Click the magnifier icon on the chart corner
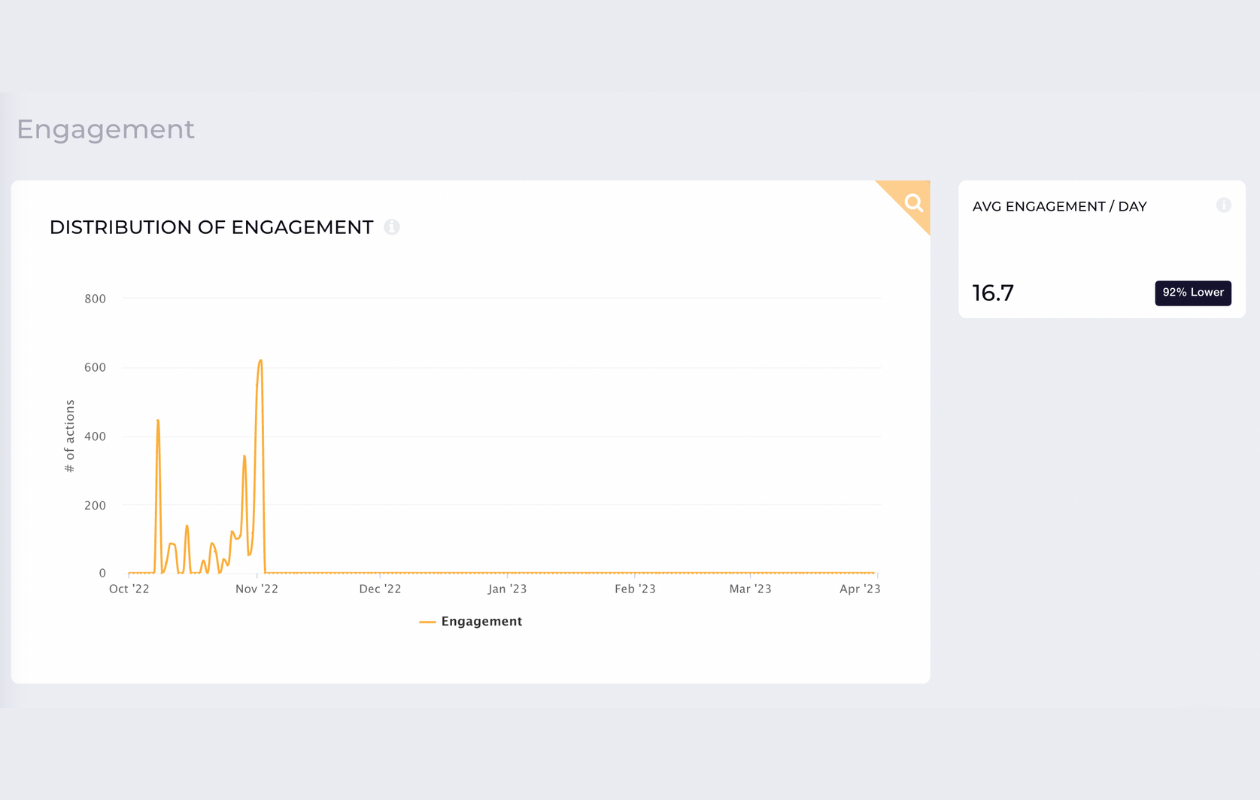Image resolution: width=1260 pixels, height=800 pixels. tap(913, 203)
